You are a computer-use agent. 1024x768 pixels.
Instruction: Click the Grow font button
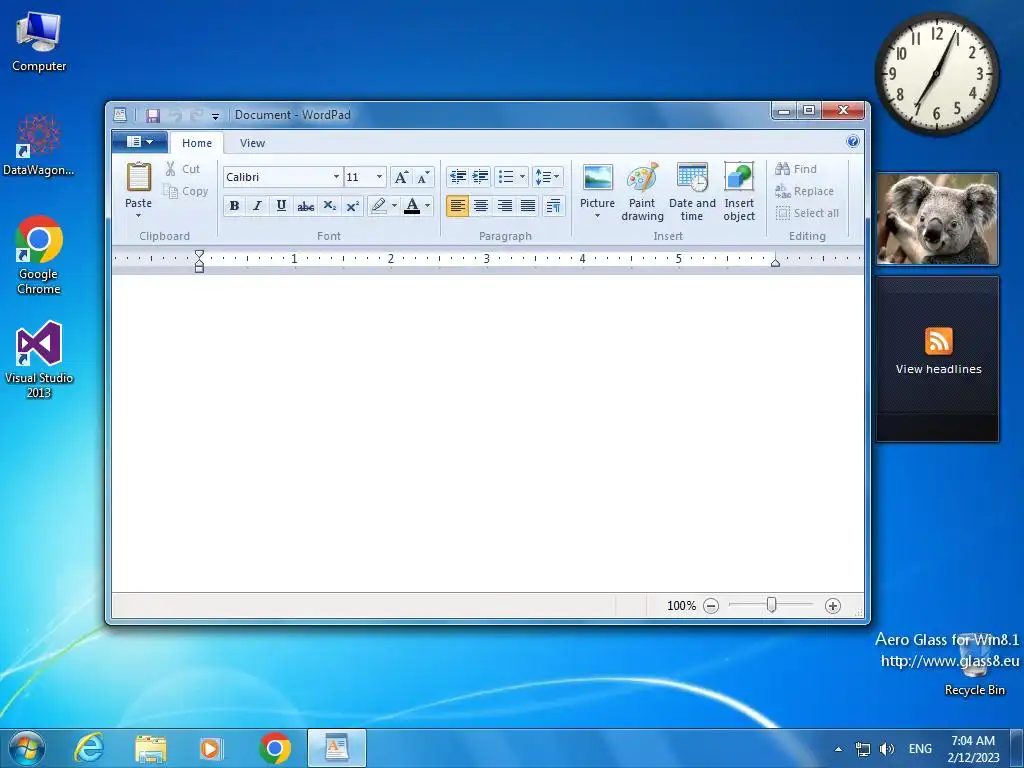point(402,177)
